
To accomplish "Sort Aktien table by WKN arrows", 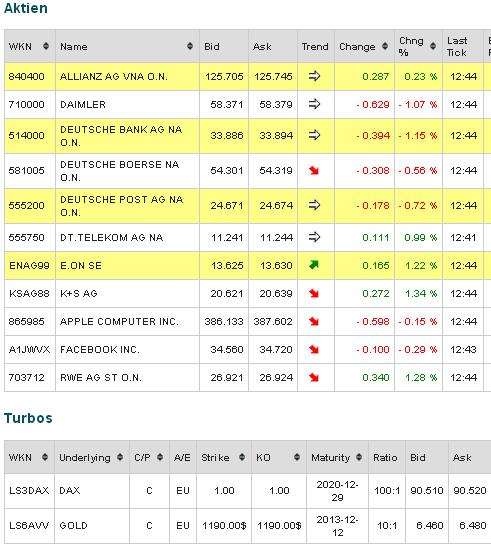I will 46,46.
